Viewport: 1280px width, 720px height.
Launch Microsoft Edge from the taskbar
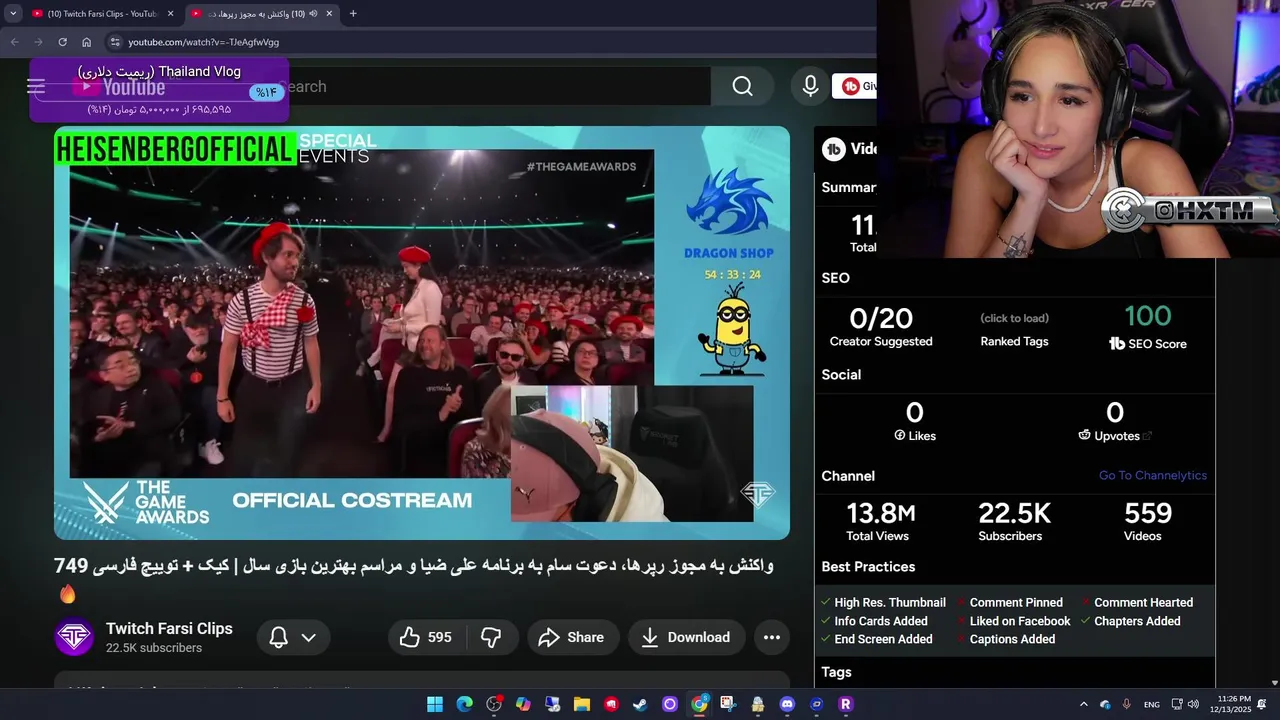[464, 704]
